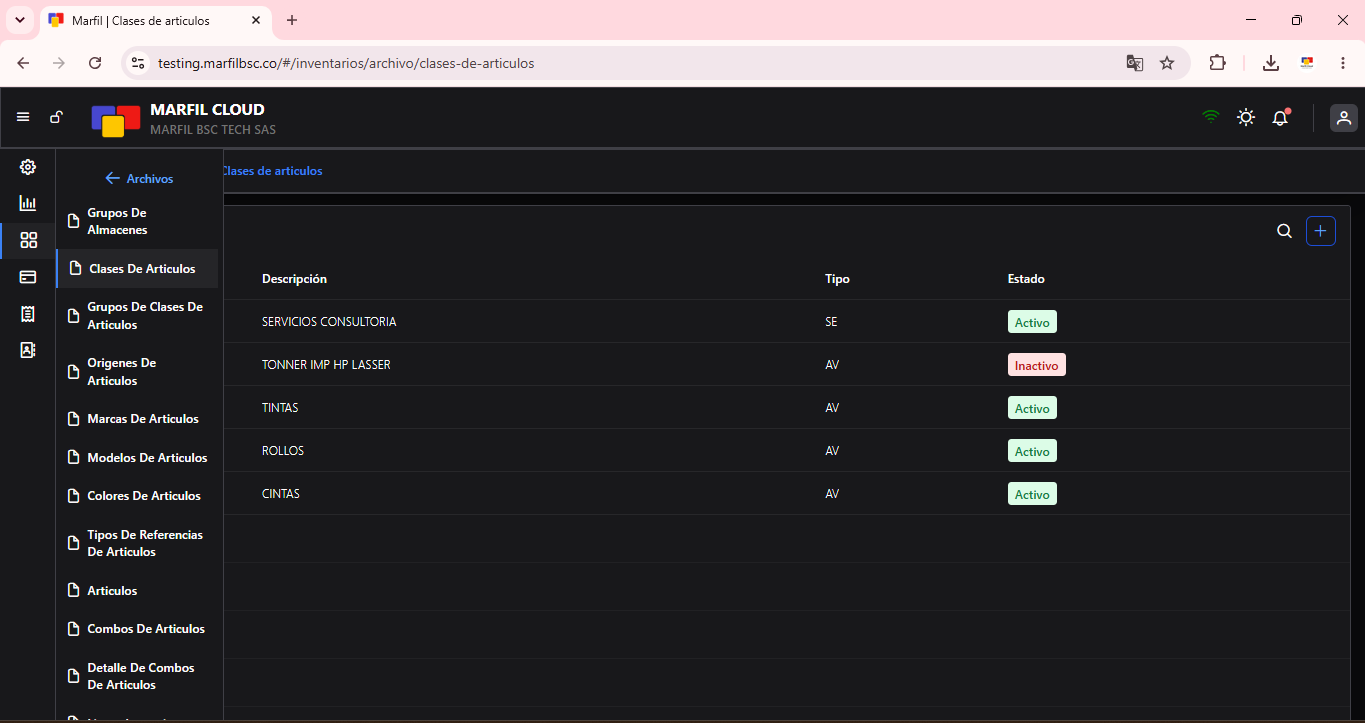Open Chrome three-dot menu
The width and height of the screenshot is (1365, 723).
click(x=1342, y=63)
